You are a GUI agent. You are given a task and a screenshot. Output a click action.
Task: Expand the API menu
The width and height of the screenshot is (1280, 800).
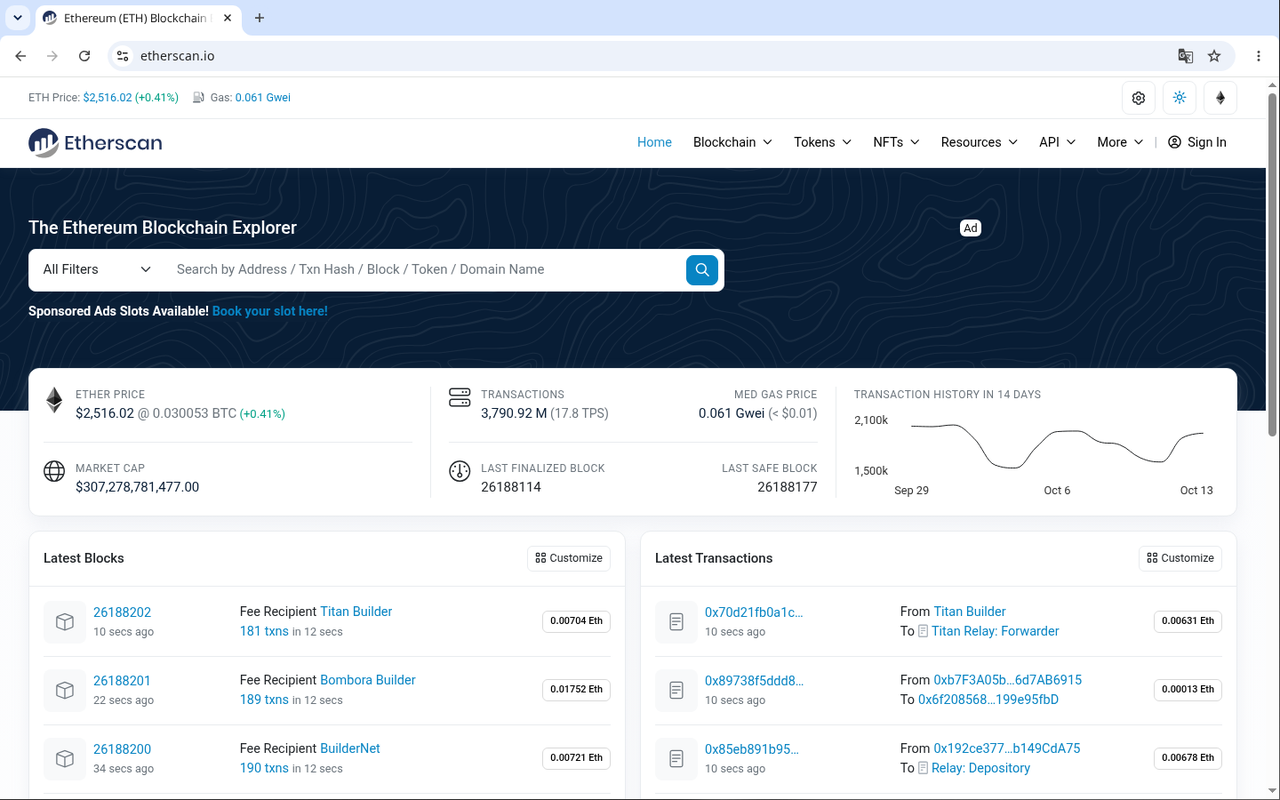coord(1057,143)
